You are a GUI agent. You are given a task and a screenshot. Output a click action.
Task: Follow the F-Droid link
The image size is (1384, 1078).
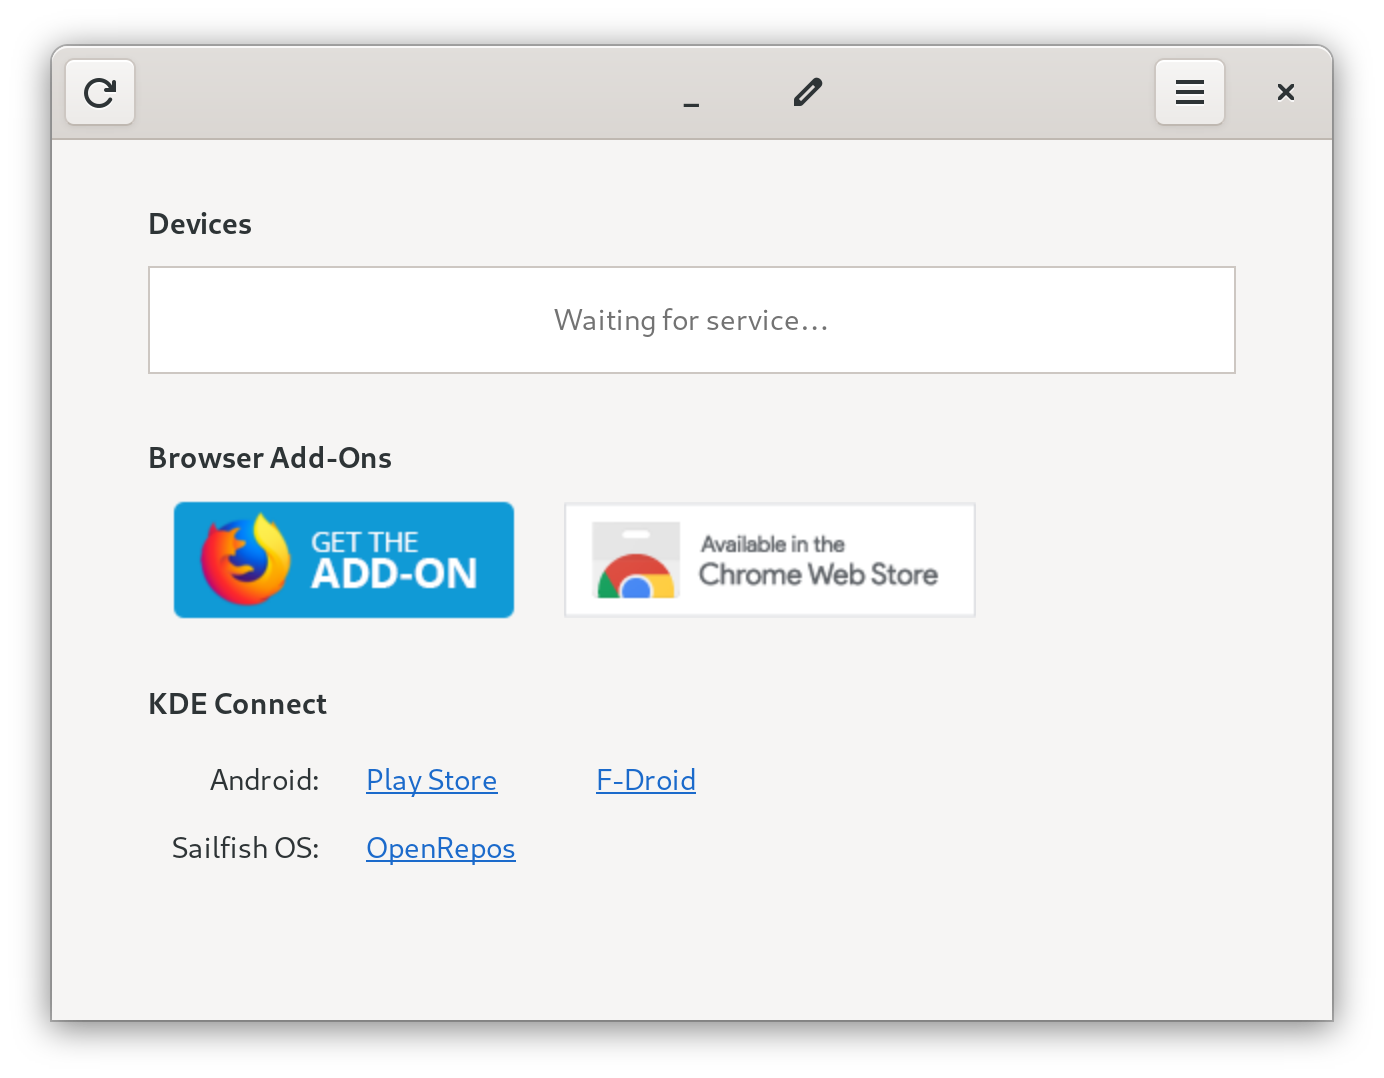pos(646,780)
